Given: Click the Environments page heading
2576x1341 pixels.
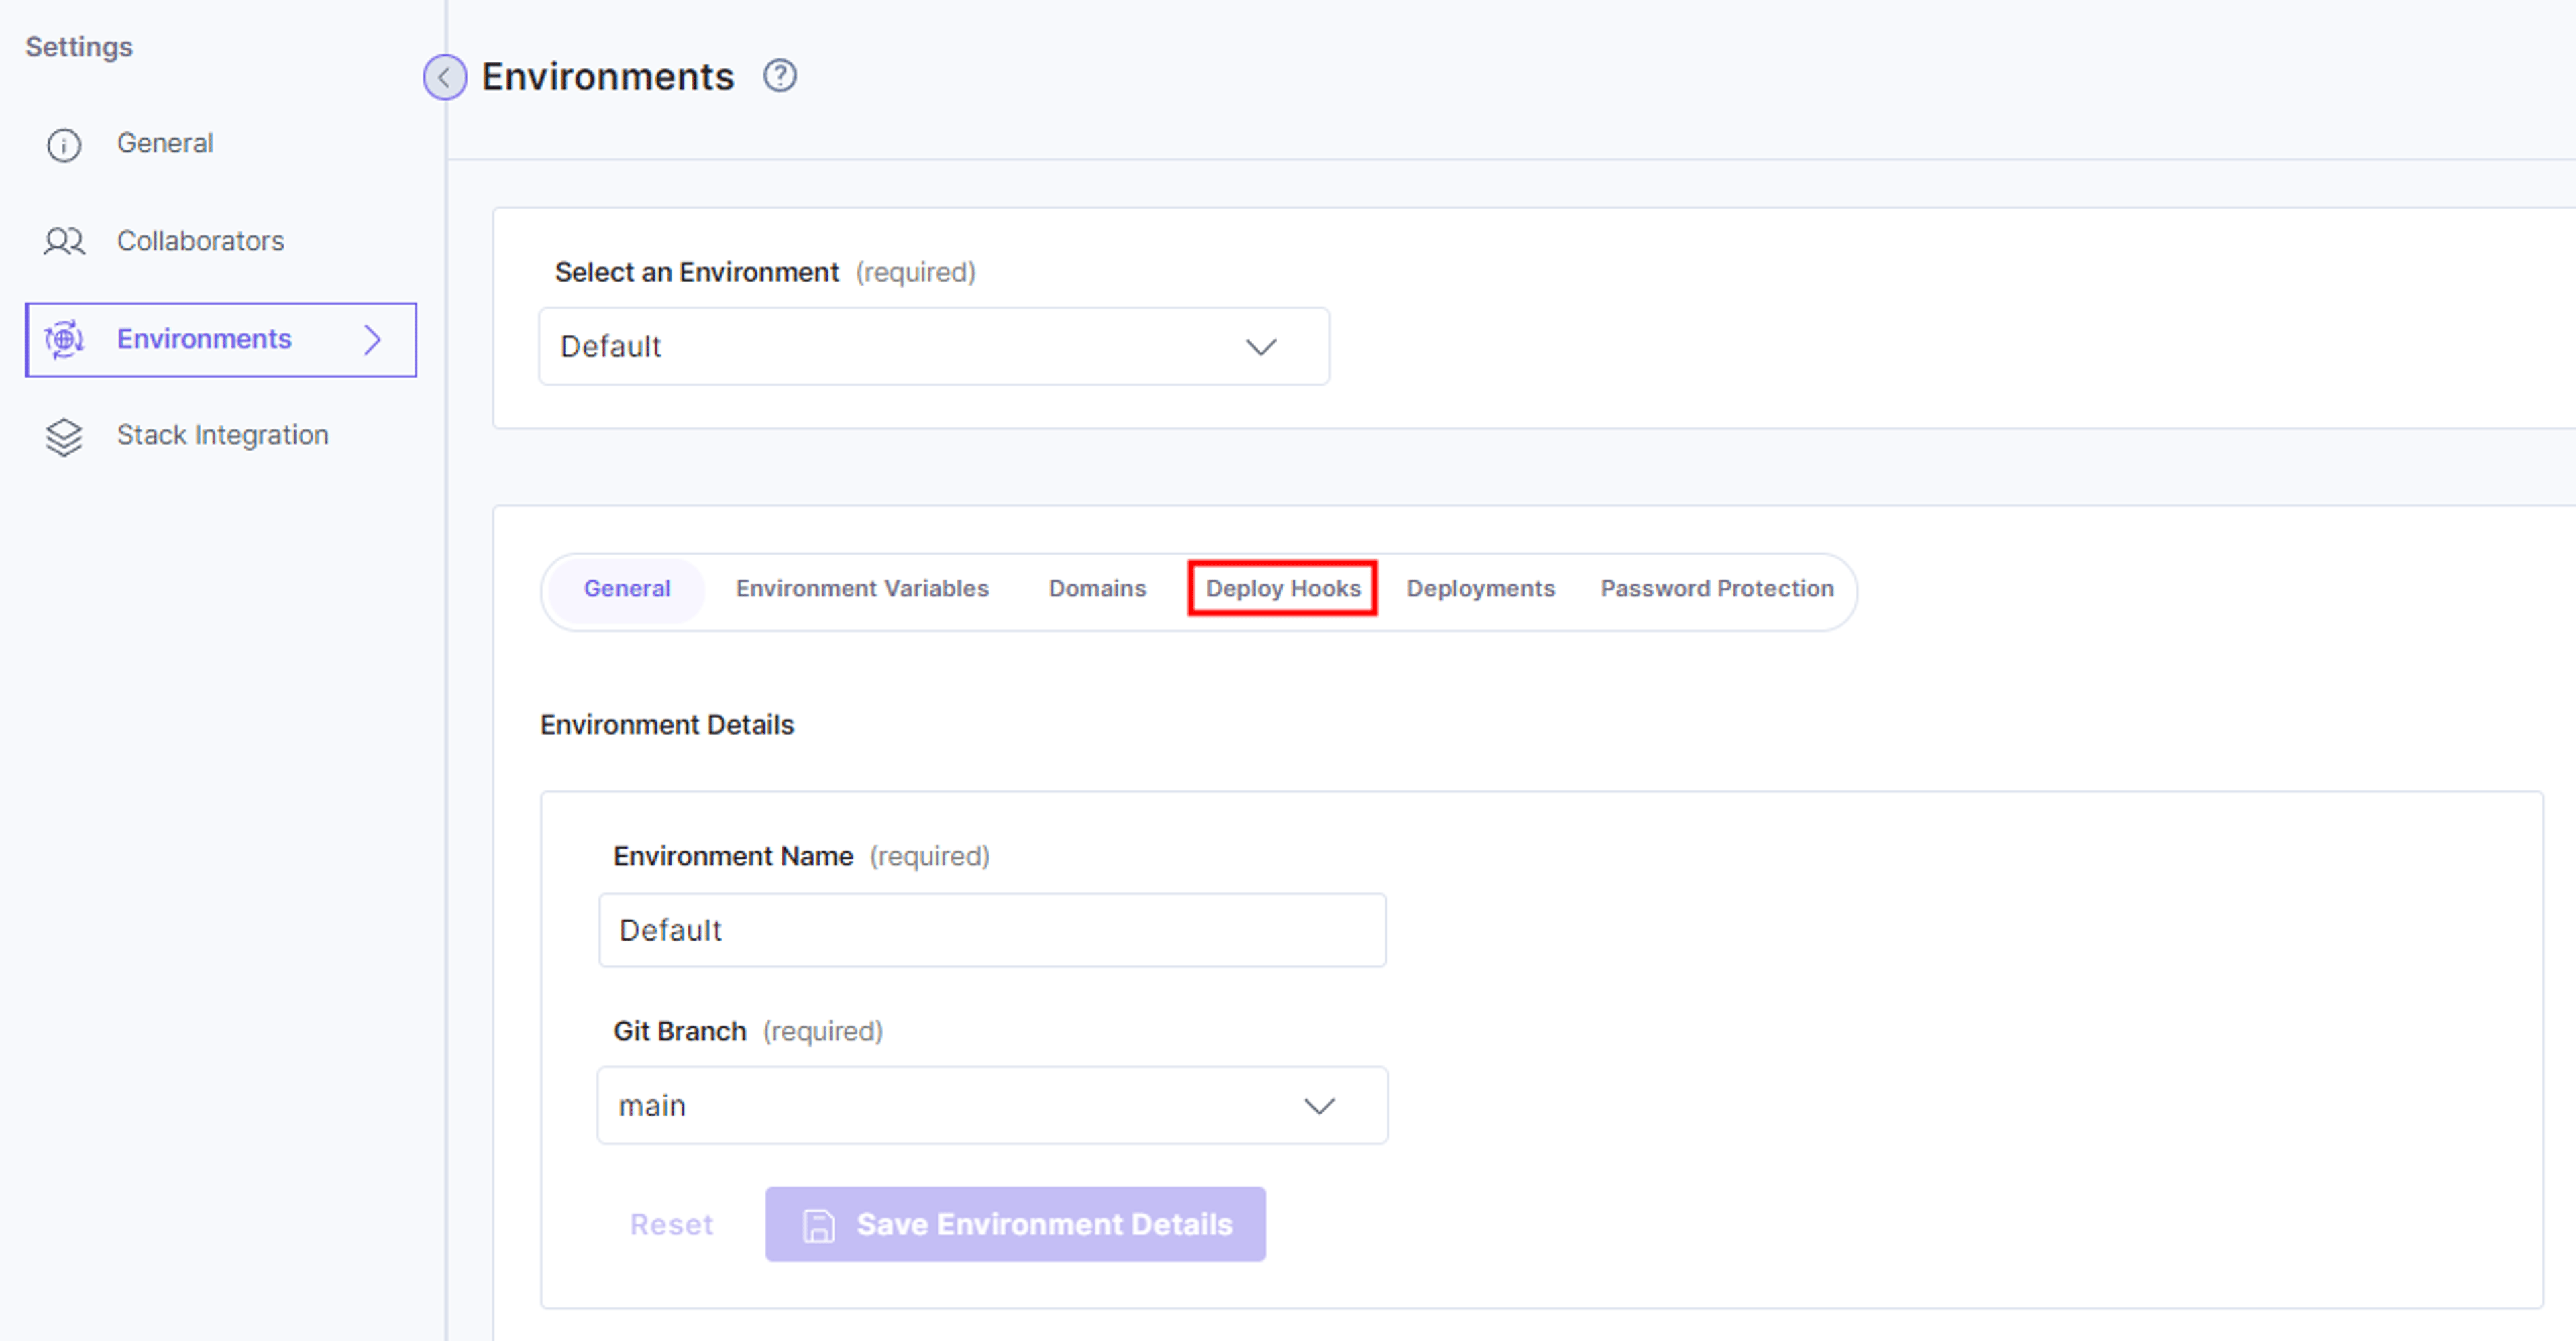Looking at the screenshot, I should [x=608, y=77].
